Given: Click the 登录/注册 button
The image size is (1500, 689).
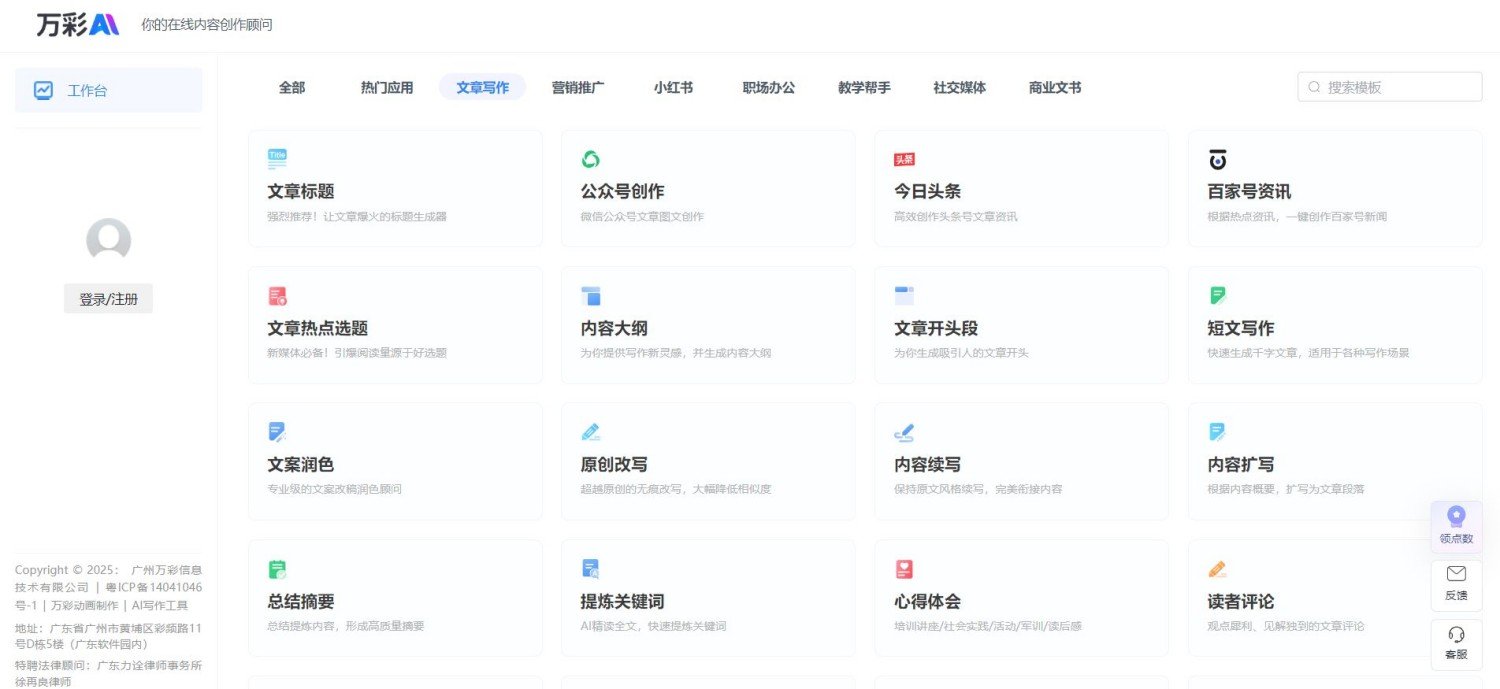Looking at the screenshot, I should click(108, 297).
